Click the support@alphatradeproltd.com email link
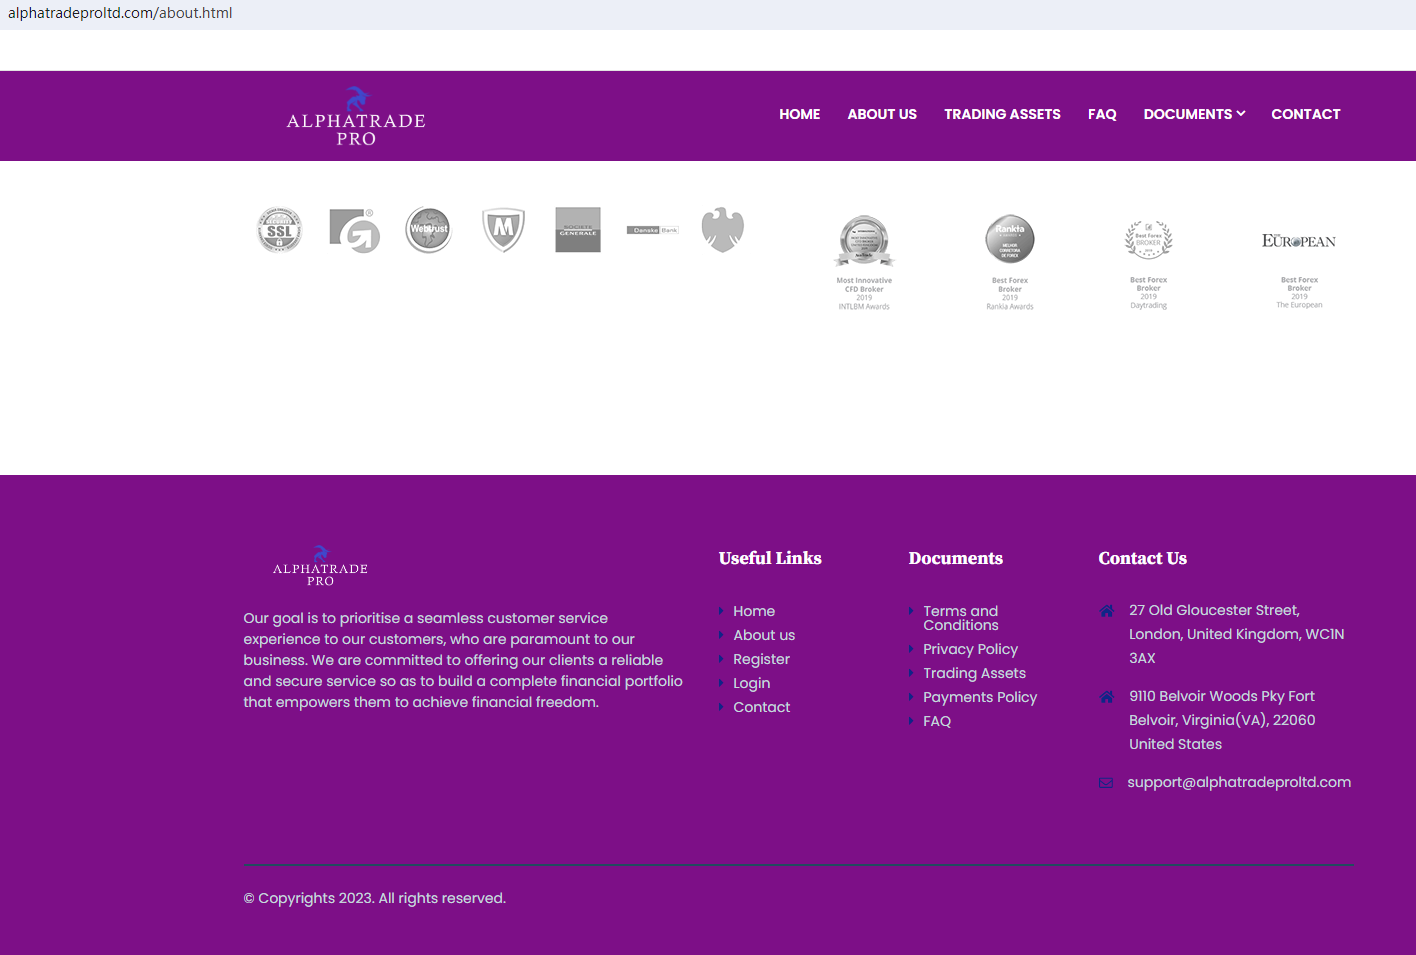Screen dimensions: 1416x955 1239,782
